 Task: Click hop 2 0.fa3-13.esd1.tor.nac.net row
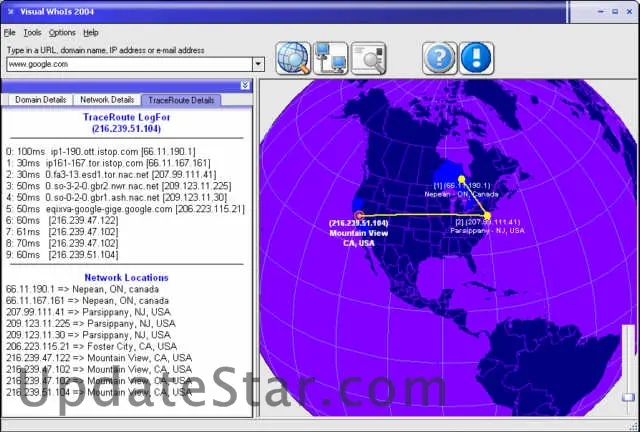(111, 174)
